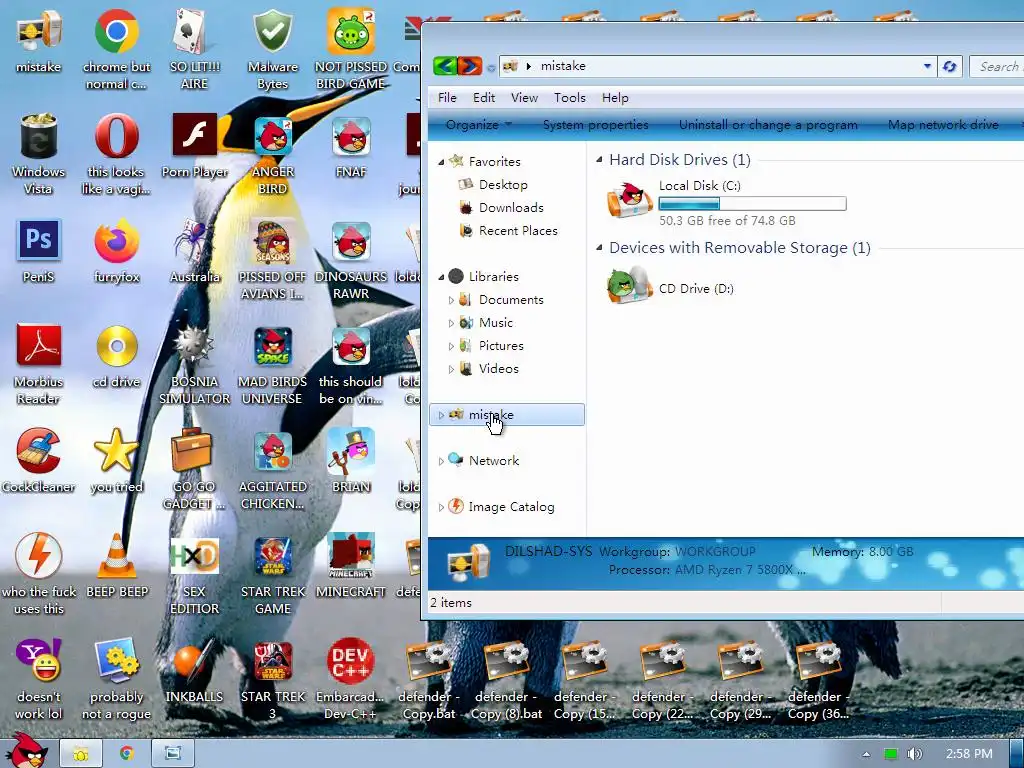This screenshot has width=1024, height=768.
Task: Open the Tools menu
Action: tap(569, 97)
